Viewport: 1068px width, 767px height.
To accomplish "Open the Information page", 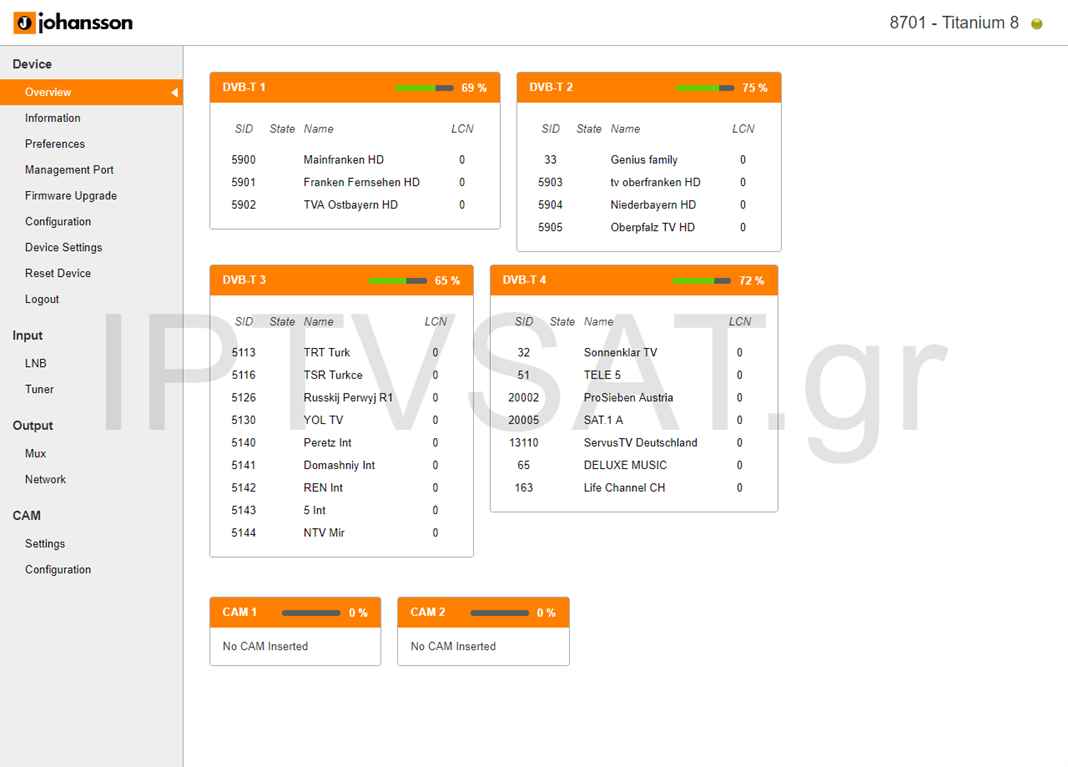I will click(x=53, y=118).
